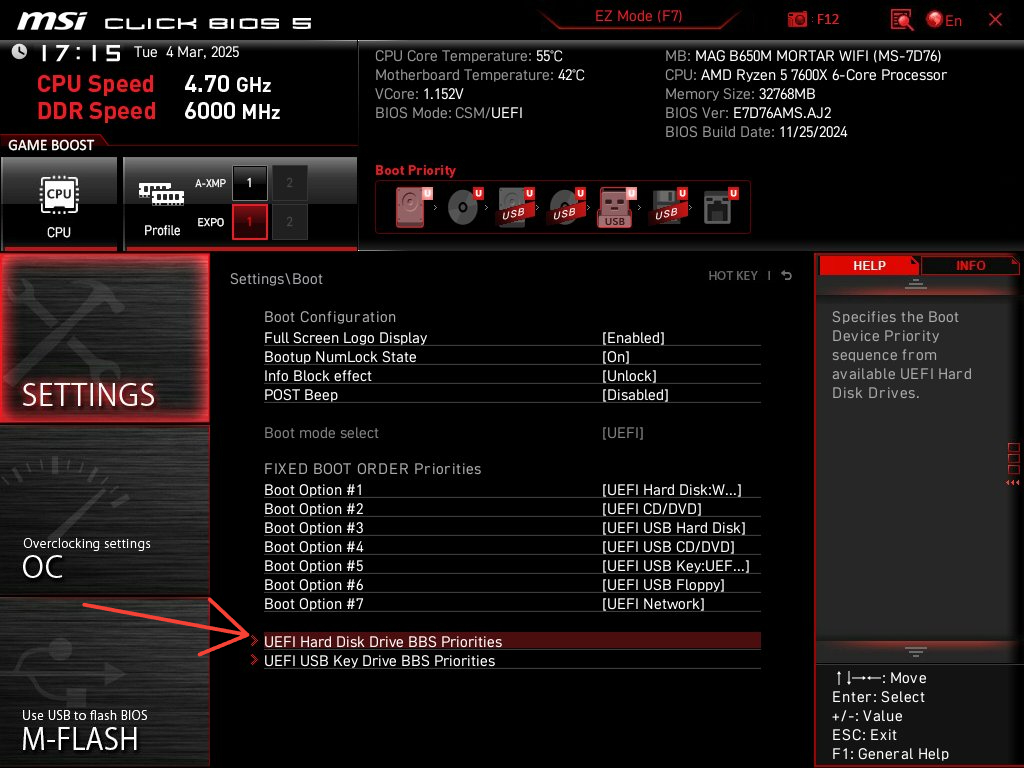Click the hard disk icon in Boot Priority
The height and width of the screenshot is (768, 1024).
[x=410, y=207]
